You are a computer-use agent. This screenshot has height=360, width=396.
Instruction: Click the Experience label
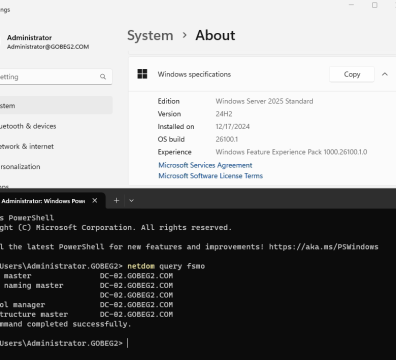tap(174, 152)
